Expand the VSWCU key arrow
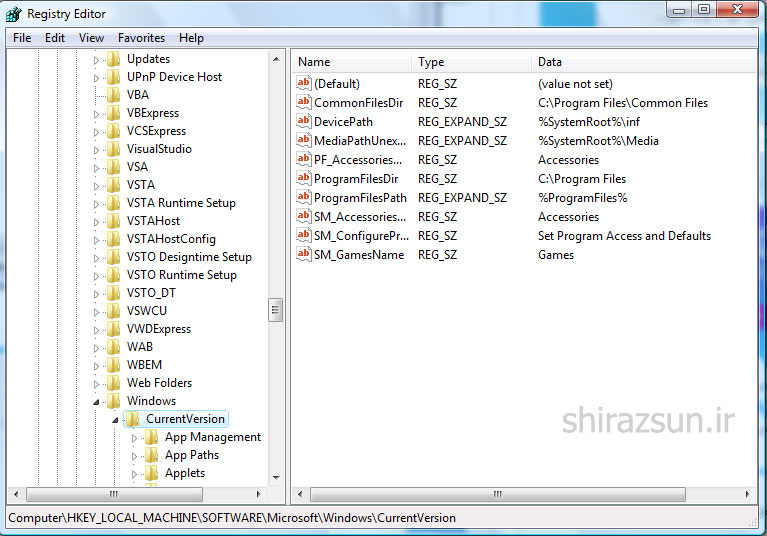The image size is (767, 536). (x=96, y=312)
